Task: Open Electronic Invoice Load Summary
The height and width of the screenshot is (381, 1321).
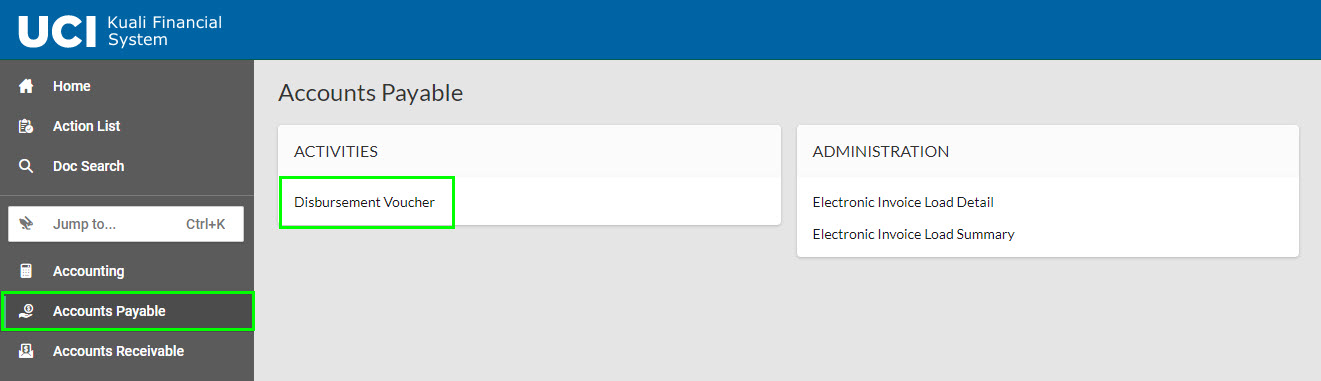Action: tap(913, 234)
